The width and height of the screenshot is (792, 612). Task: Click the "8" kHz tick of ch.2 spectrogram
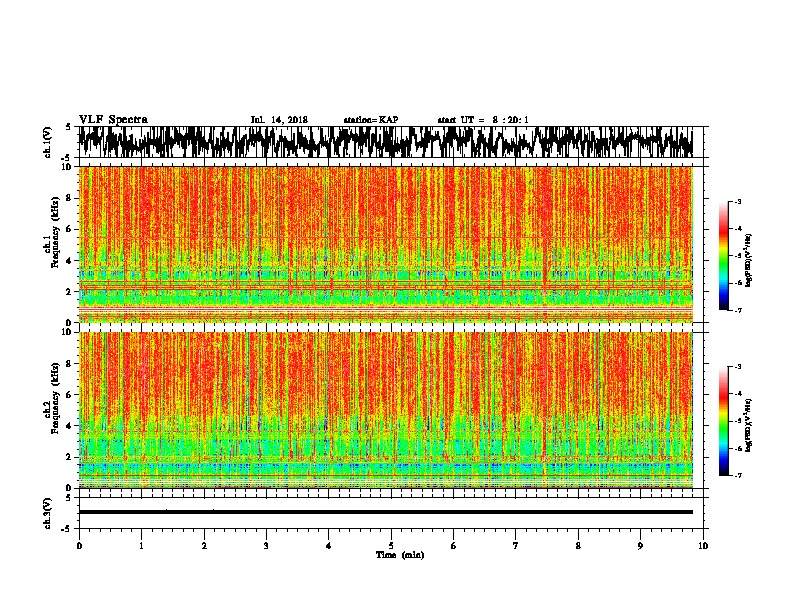tap(70, 364)
